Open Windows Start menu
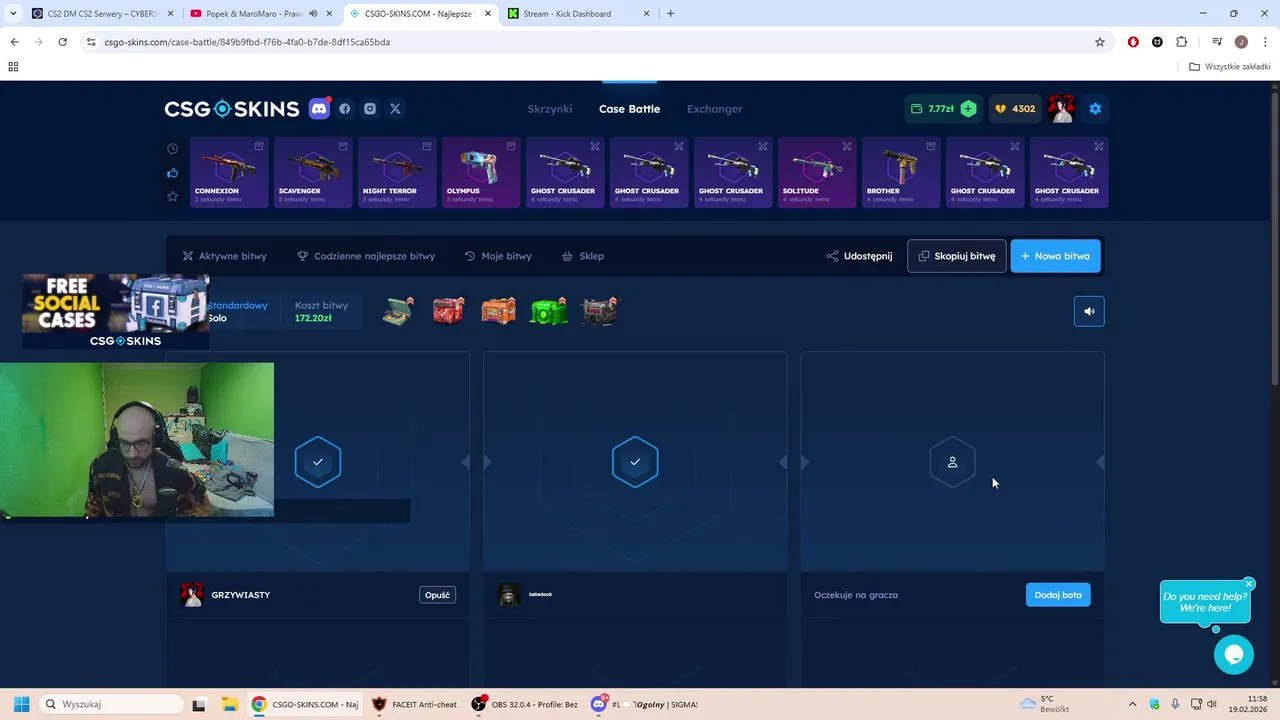The width and height of the screenshot is (1280, 720). pos(21,704)
